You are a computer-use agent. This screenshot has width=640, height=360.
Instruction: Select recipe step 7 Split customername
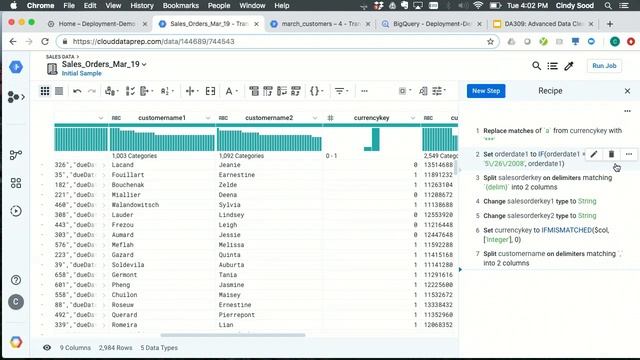549,258
